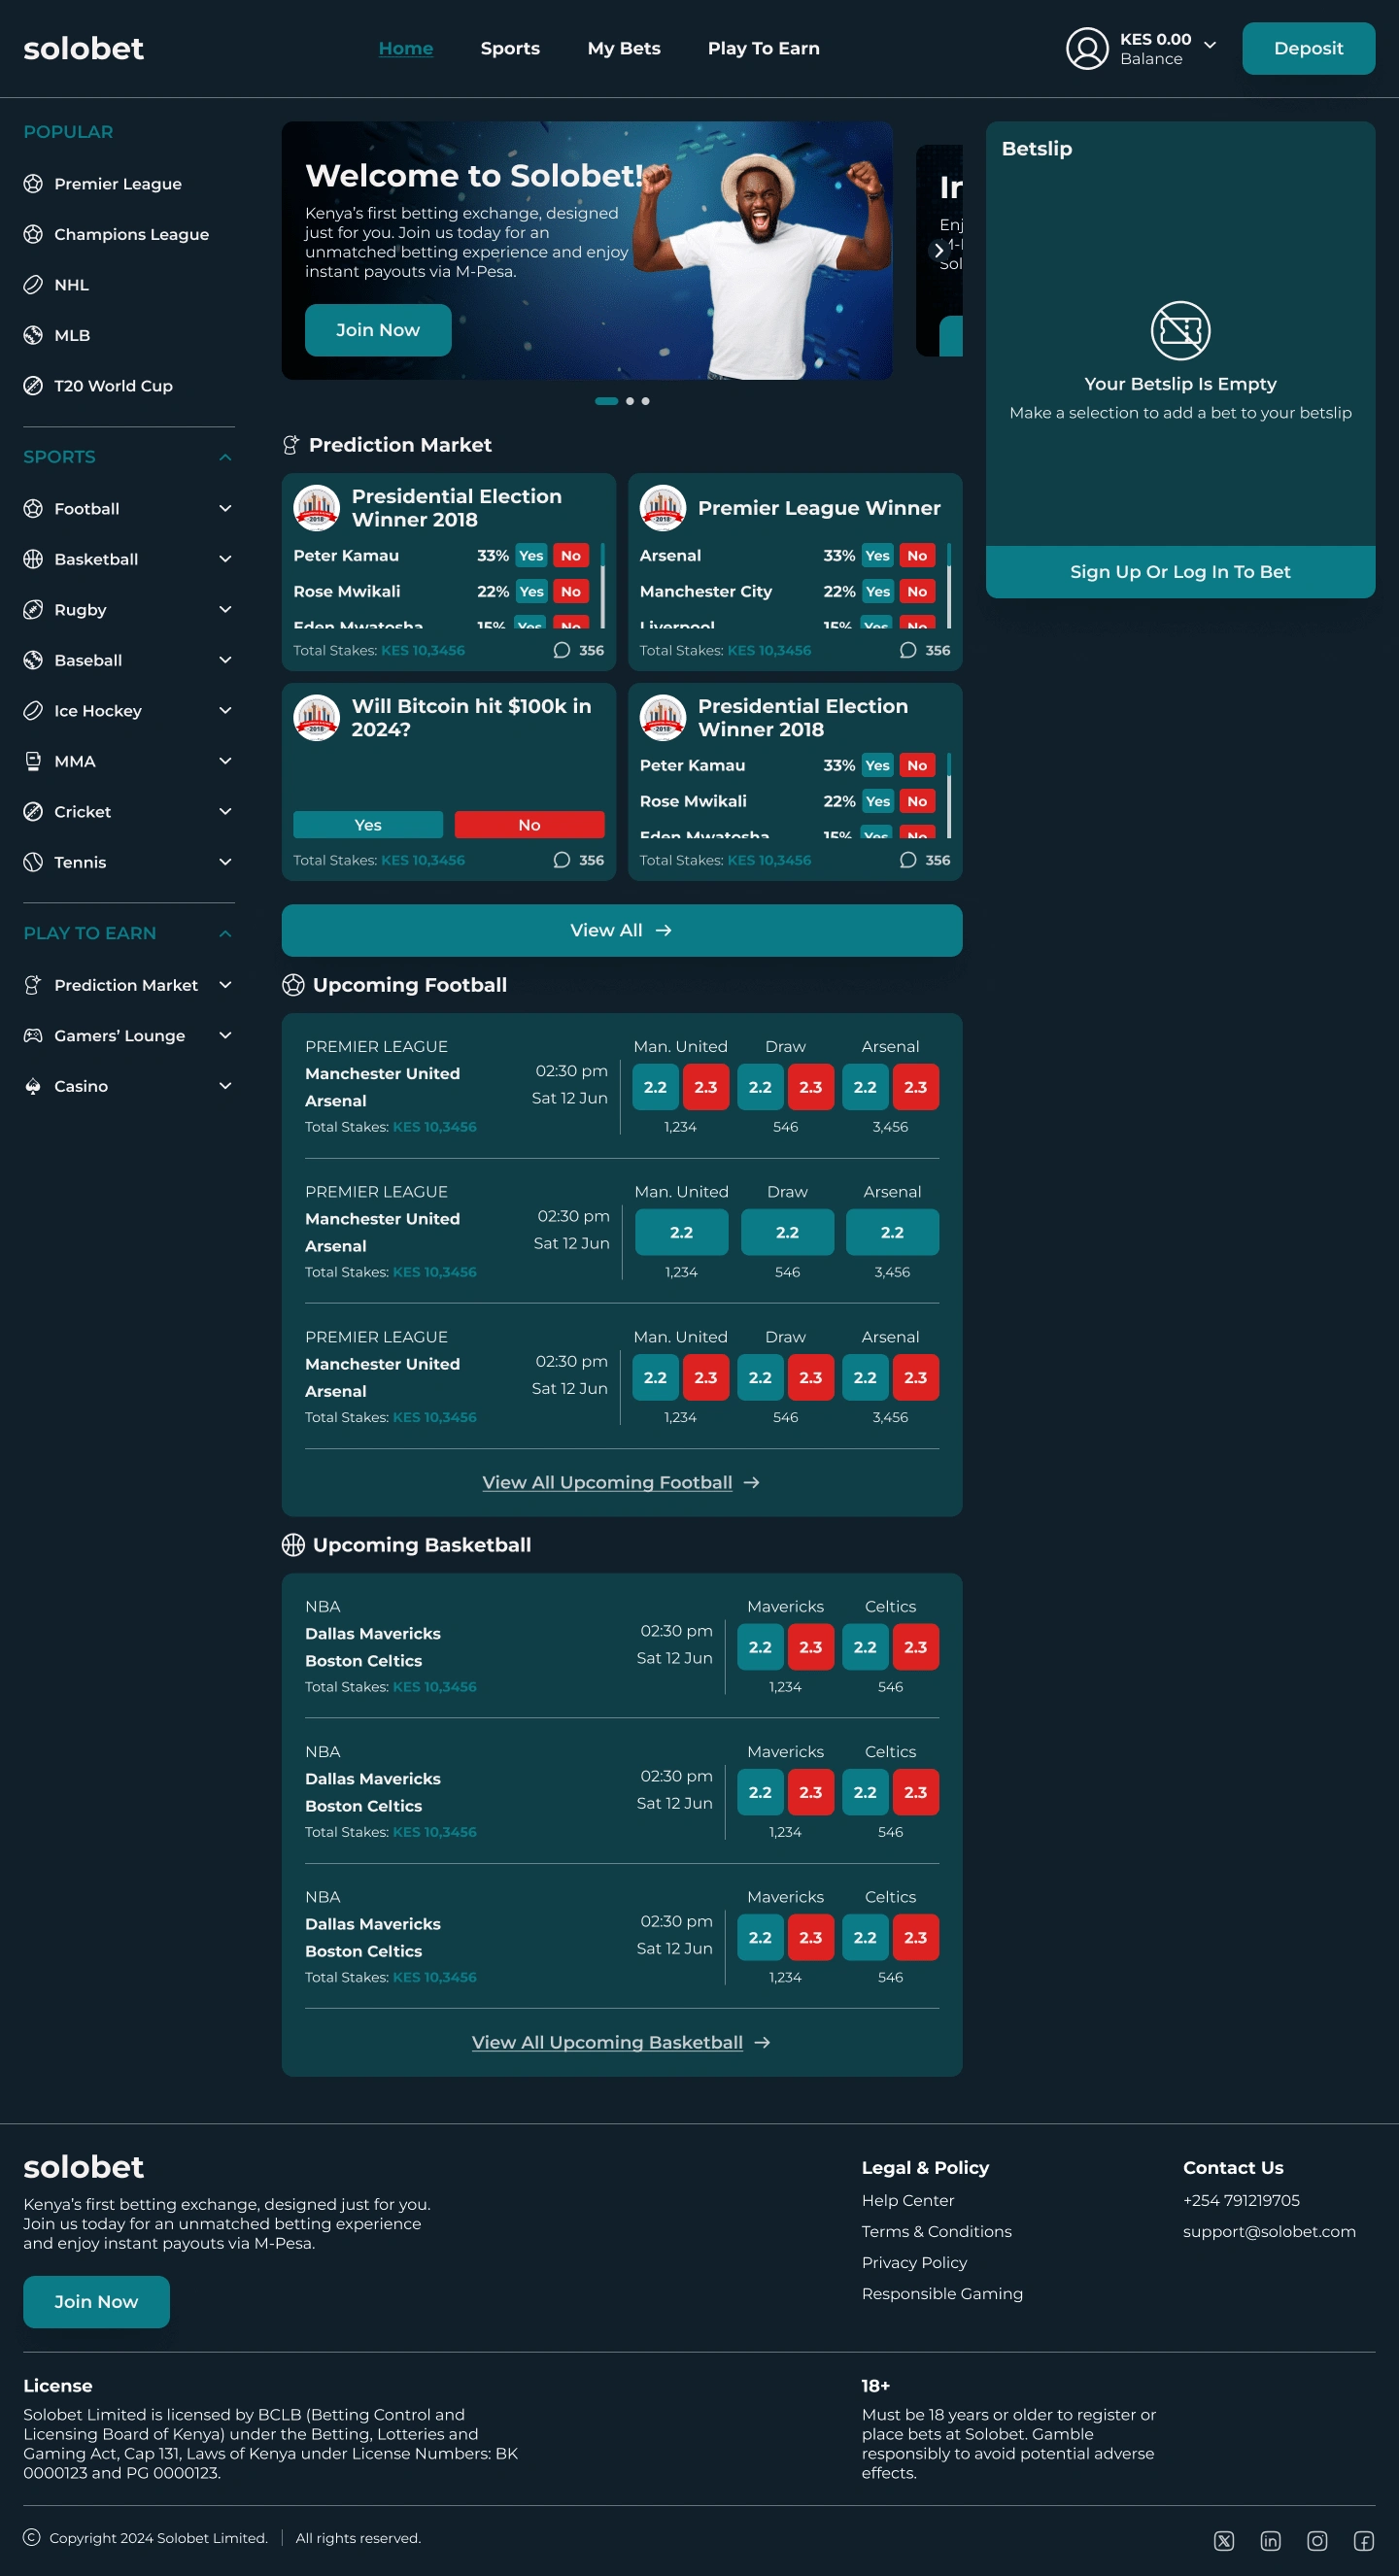Screen dimensions: 1399x2576
Task: Expand the account balance dropdown chevron
Action: (x=1210, y=45)
